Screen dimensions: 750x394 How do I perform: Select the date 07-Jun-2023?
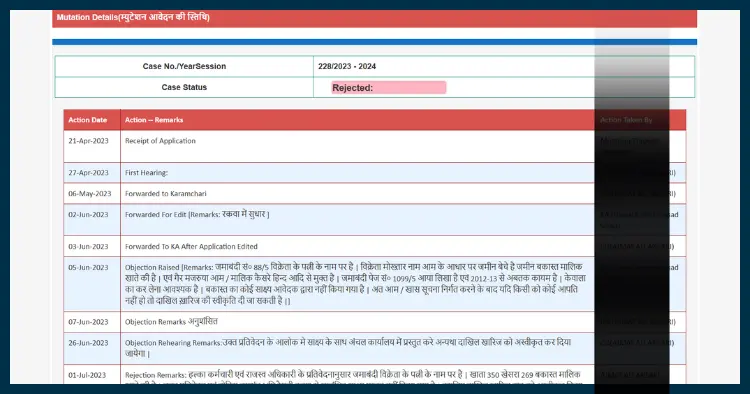tap(88, 323)
